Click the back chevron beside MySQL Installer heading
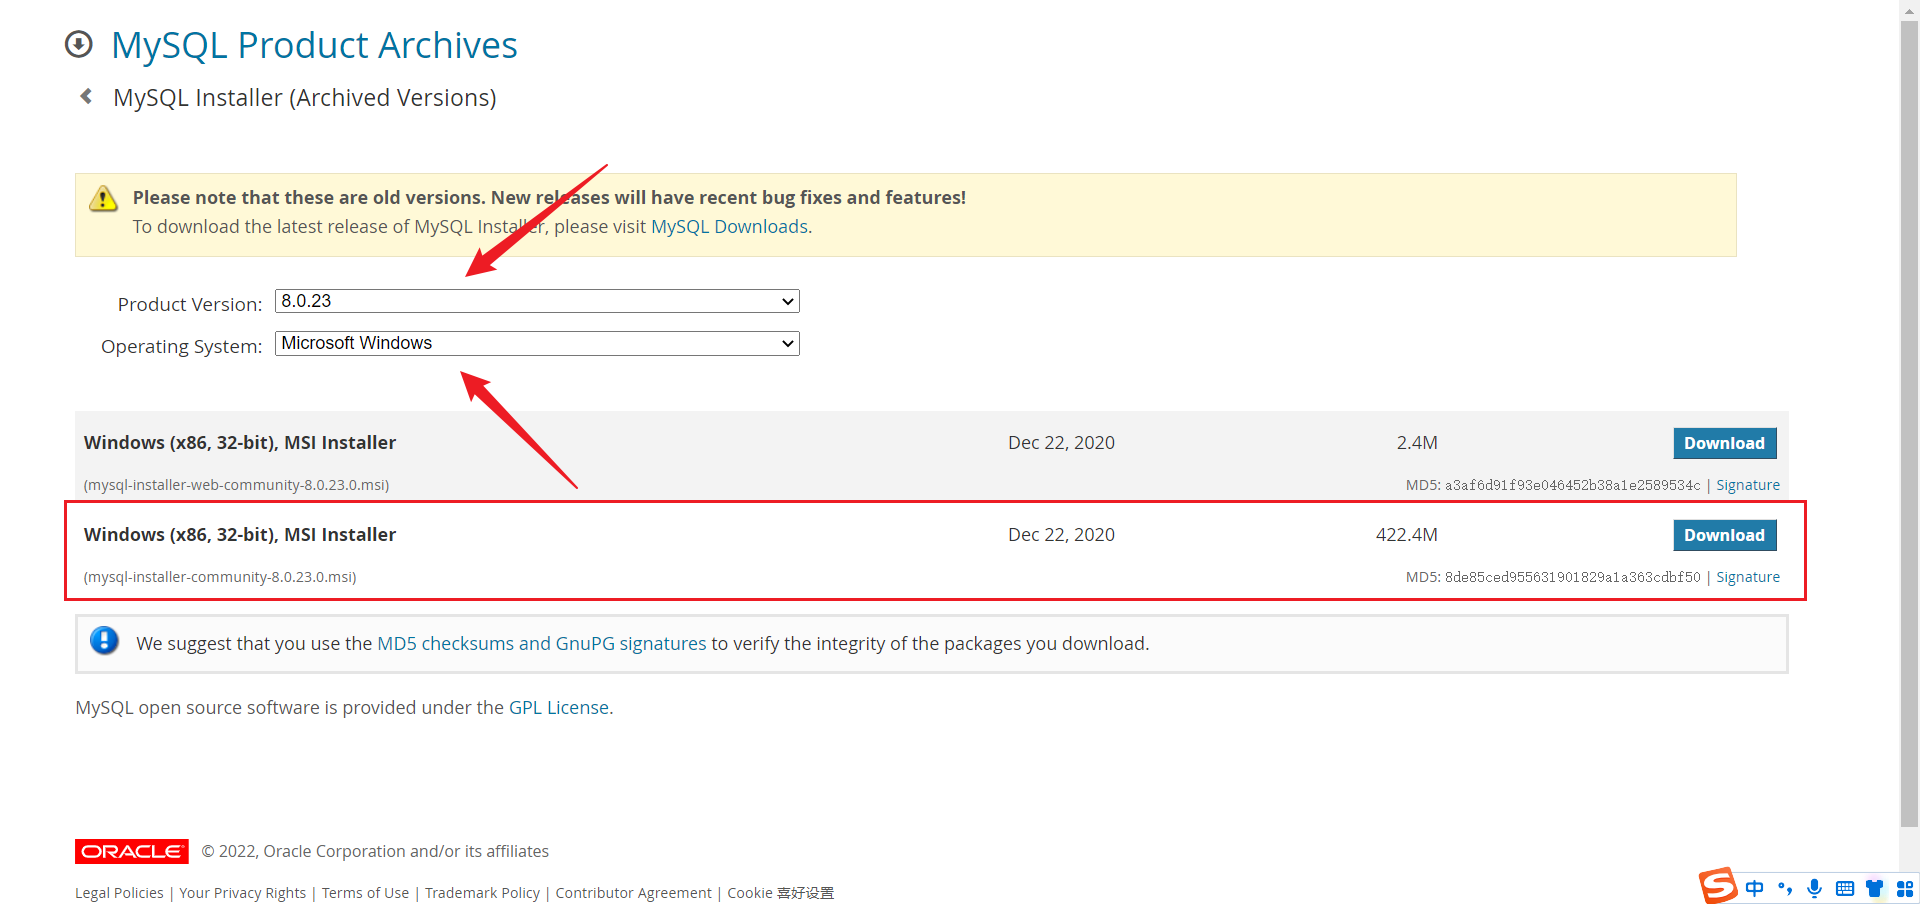This screenshot has width=1920, height=904. [x=86, y=96]
